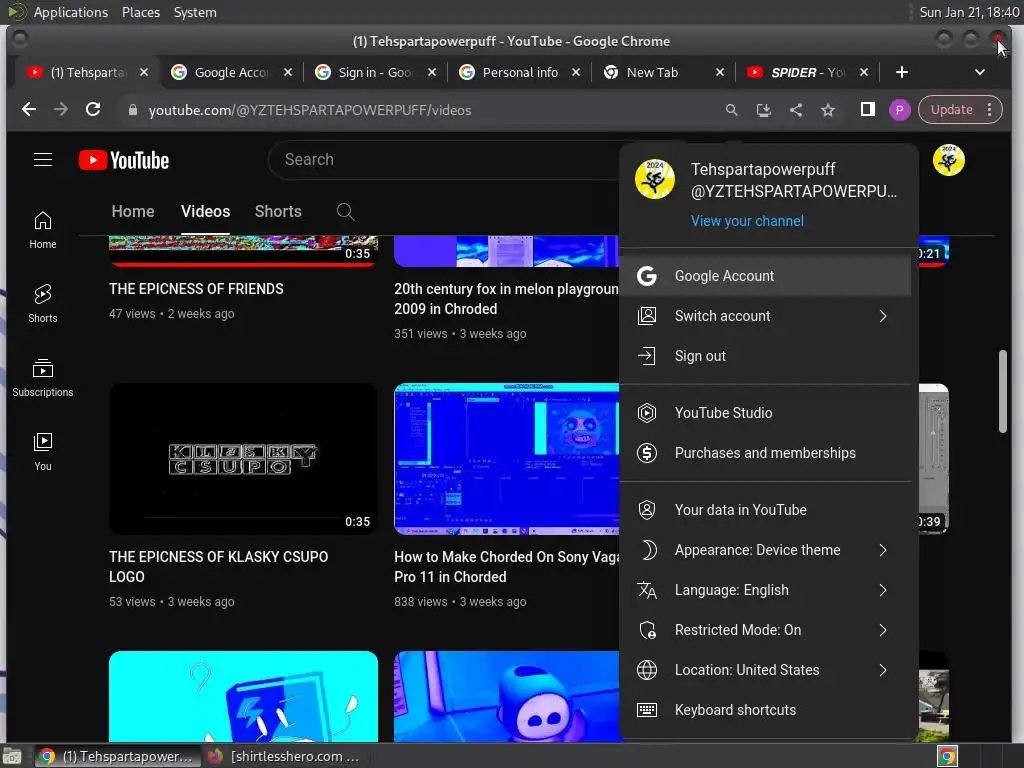Open Shorts in the left sidebar
The image size is (1024, 768).
(42, 304)
